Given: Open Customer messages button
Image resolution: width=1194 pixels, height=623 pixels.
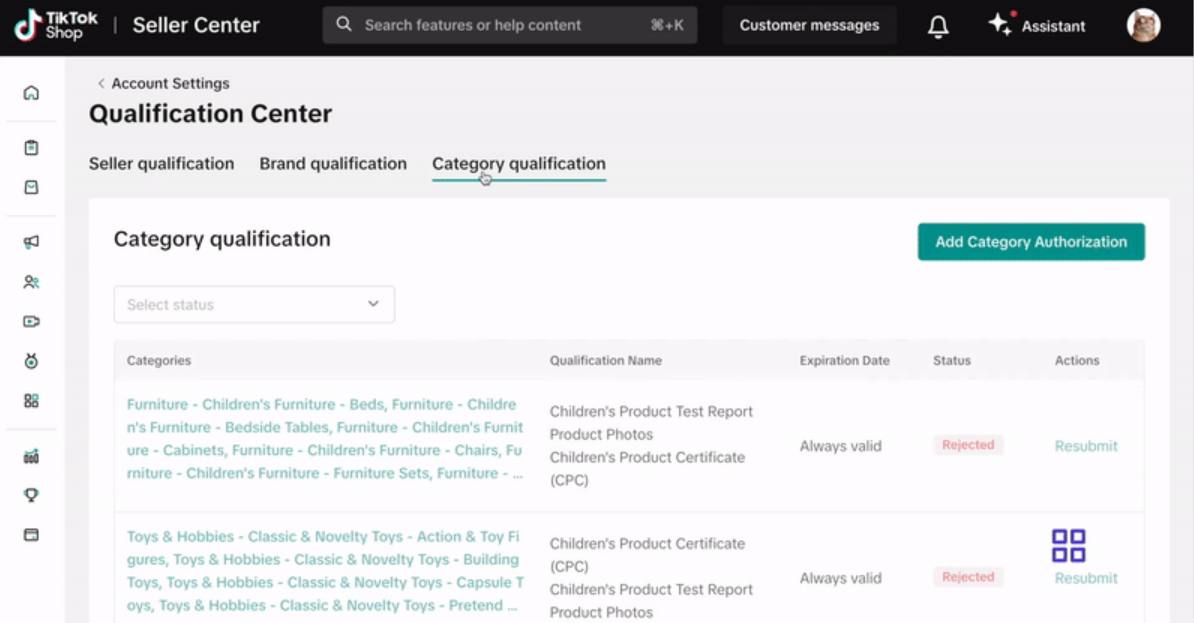Looking at the screenshot, I should (809, 25).
